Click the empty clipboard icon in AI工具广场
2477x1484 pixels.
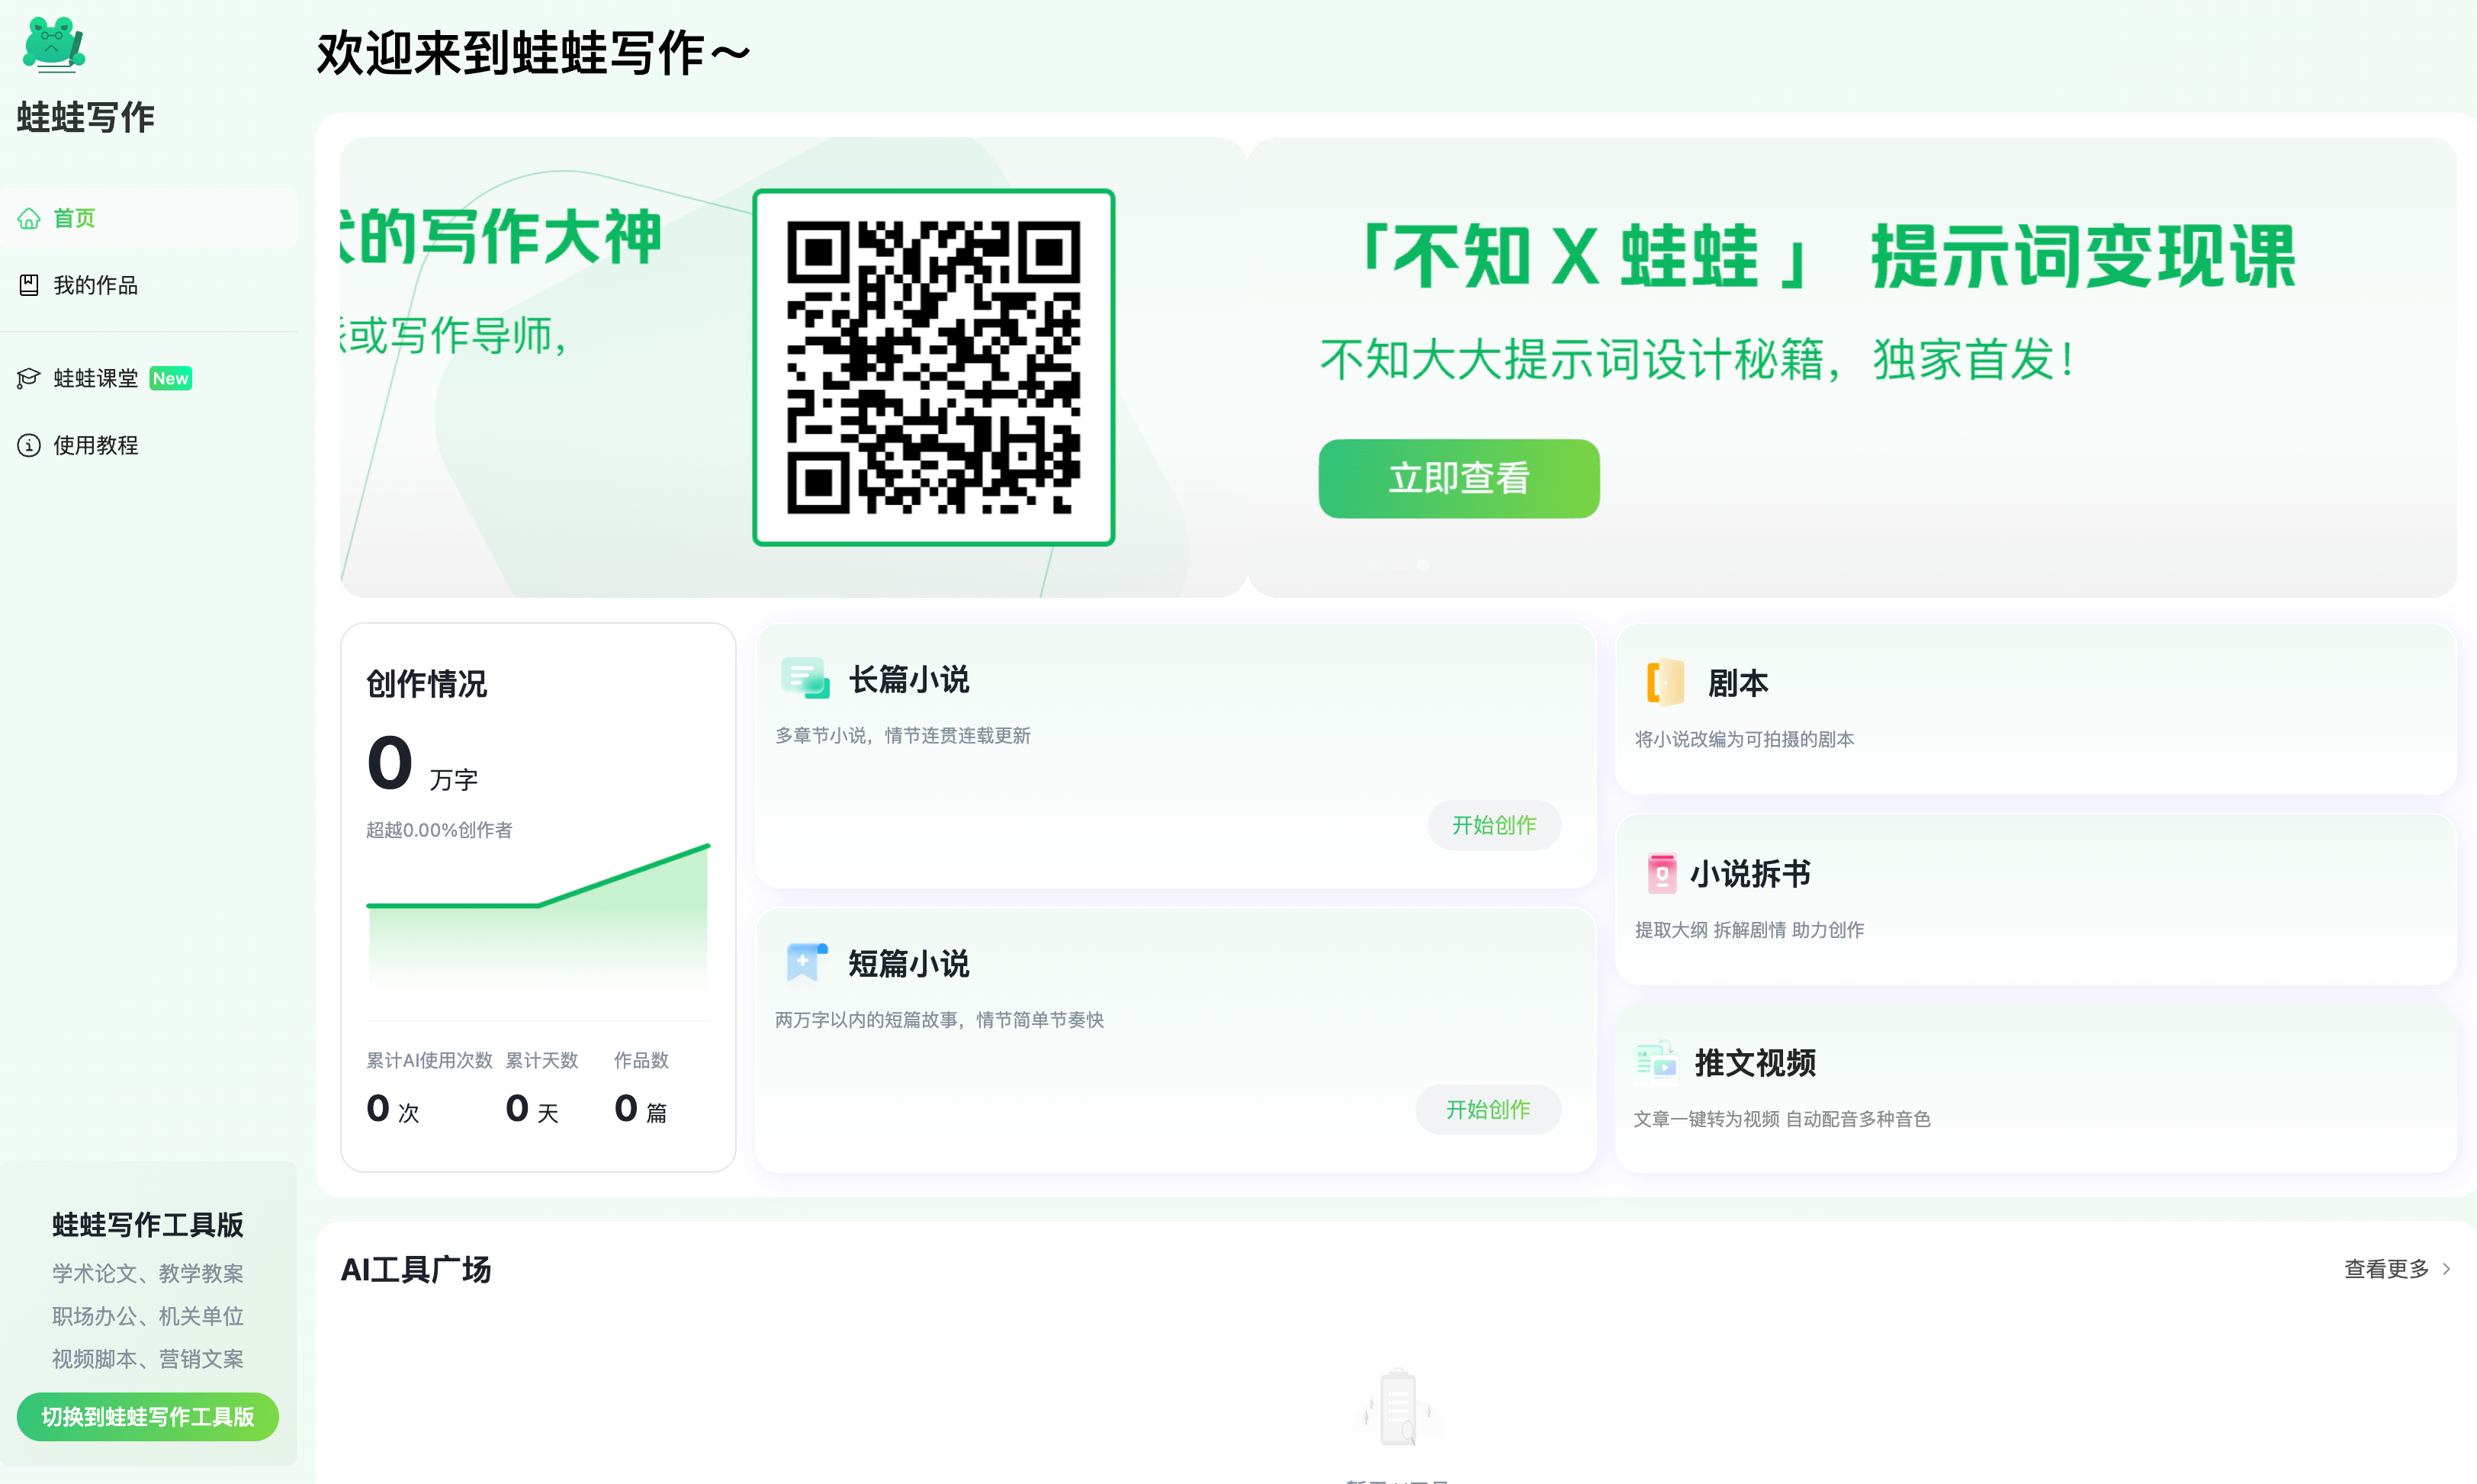[x=1397, y=1407]
